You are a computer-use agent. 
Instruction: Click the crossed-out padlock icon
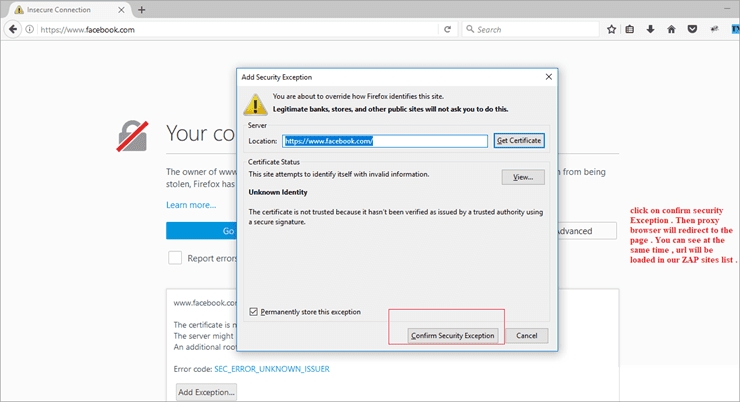tap(133, 136)
